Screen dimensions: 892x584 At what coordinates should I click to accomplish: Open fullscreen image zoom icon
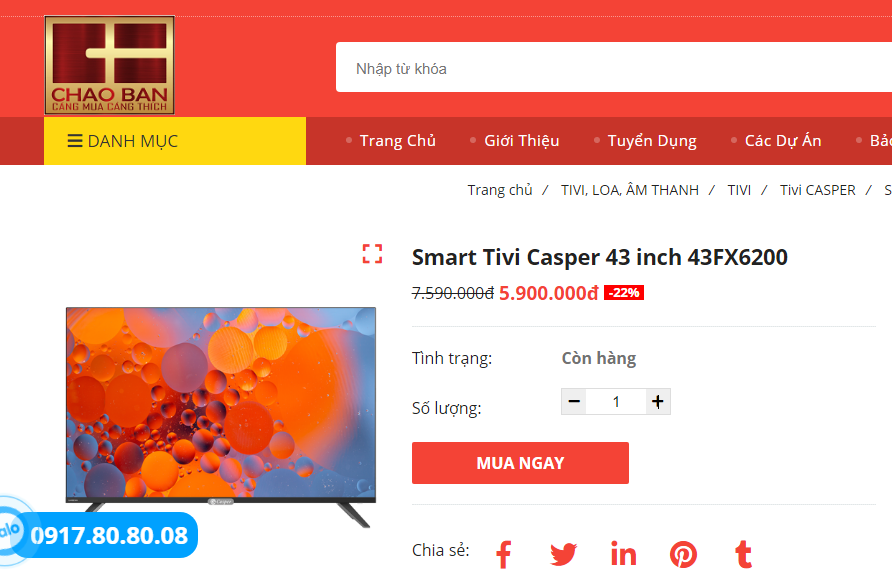[373, 254]
